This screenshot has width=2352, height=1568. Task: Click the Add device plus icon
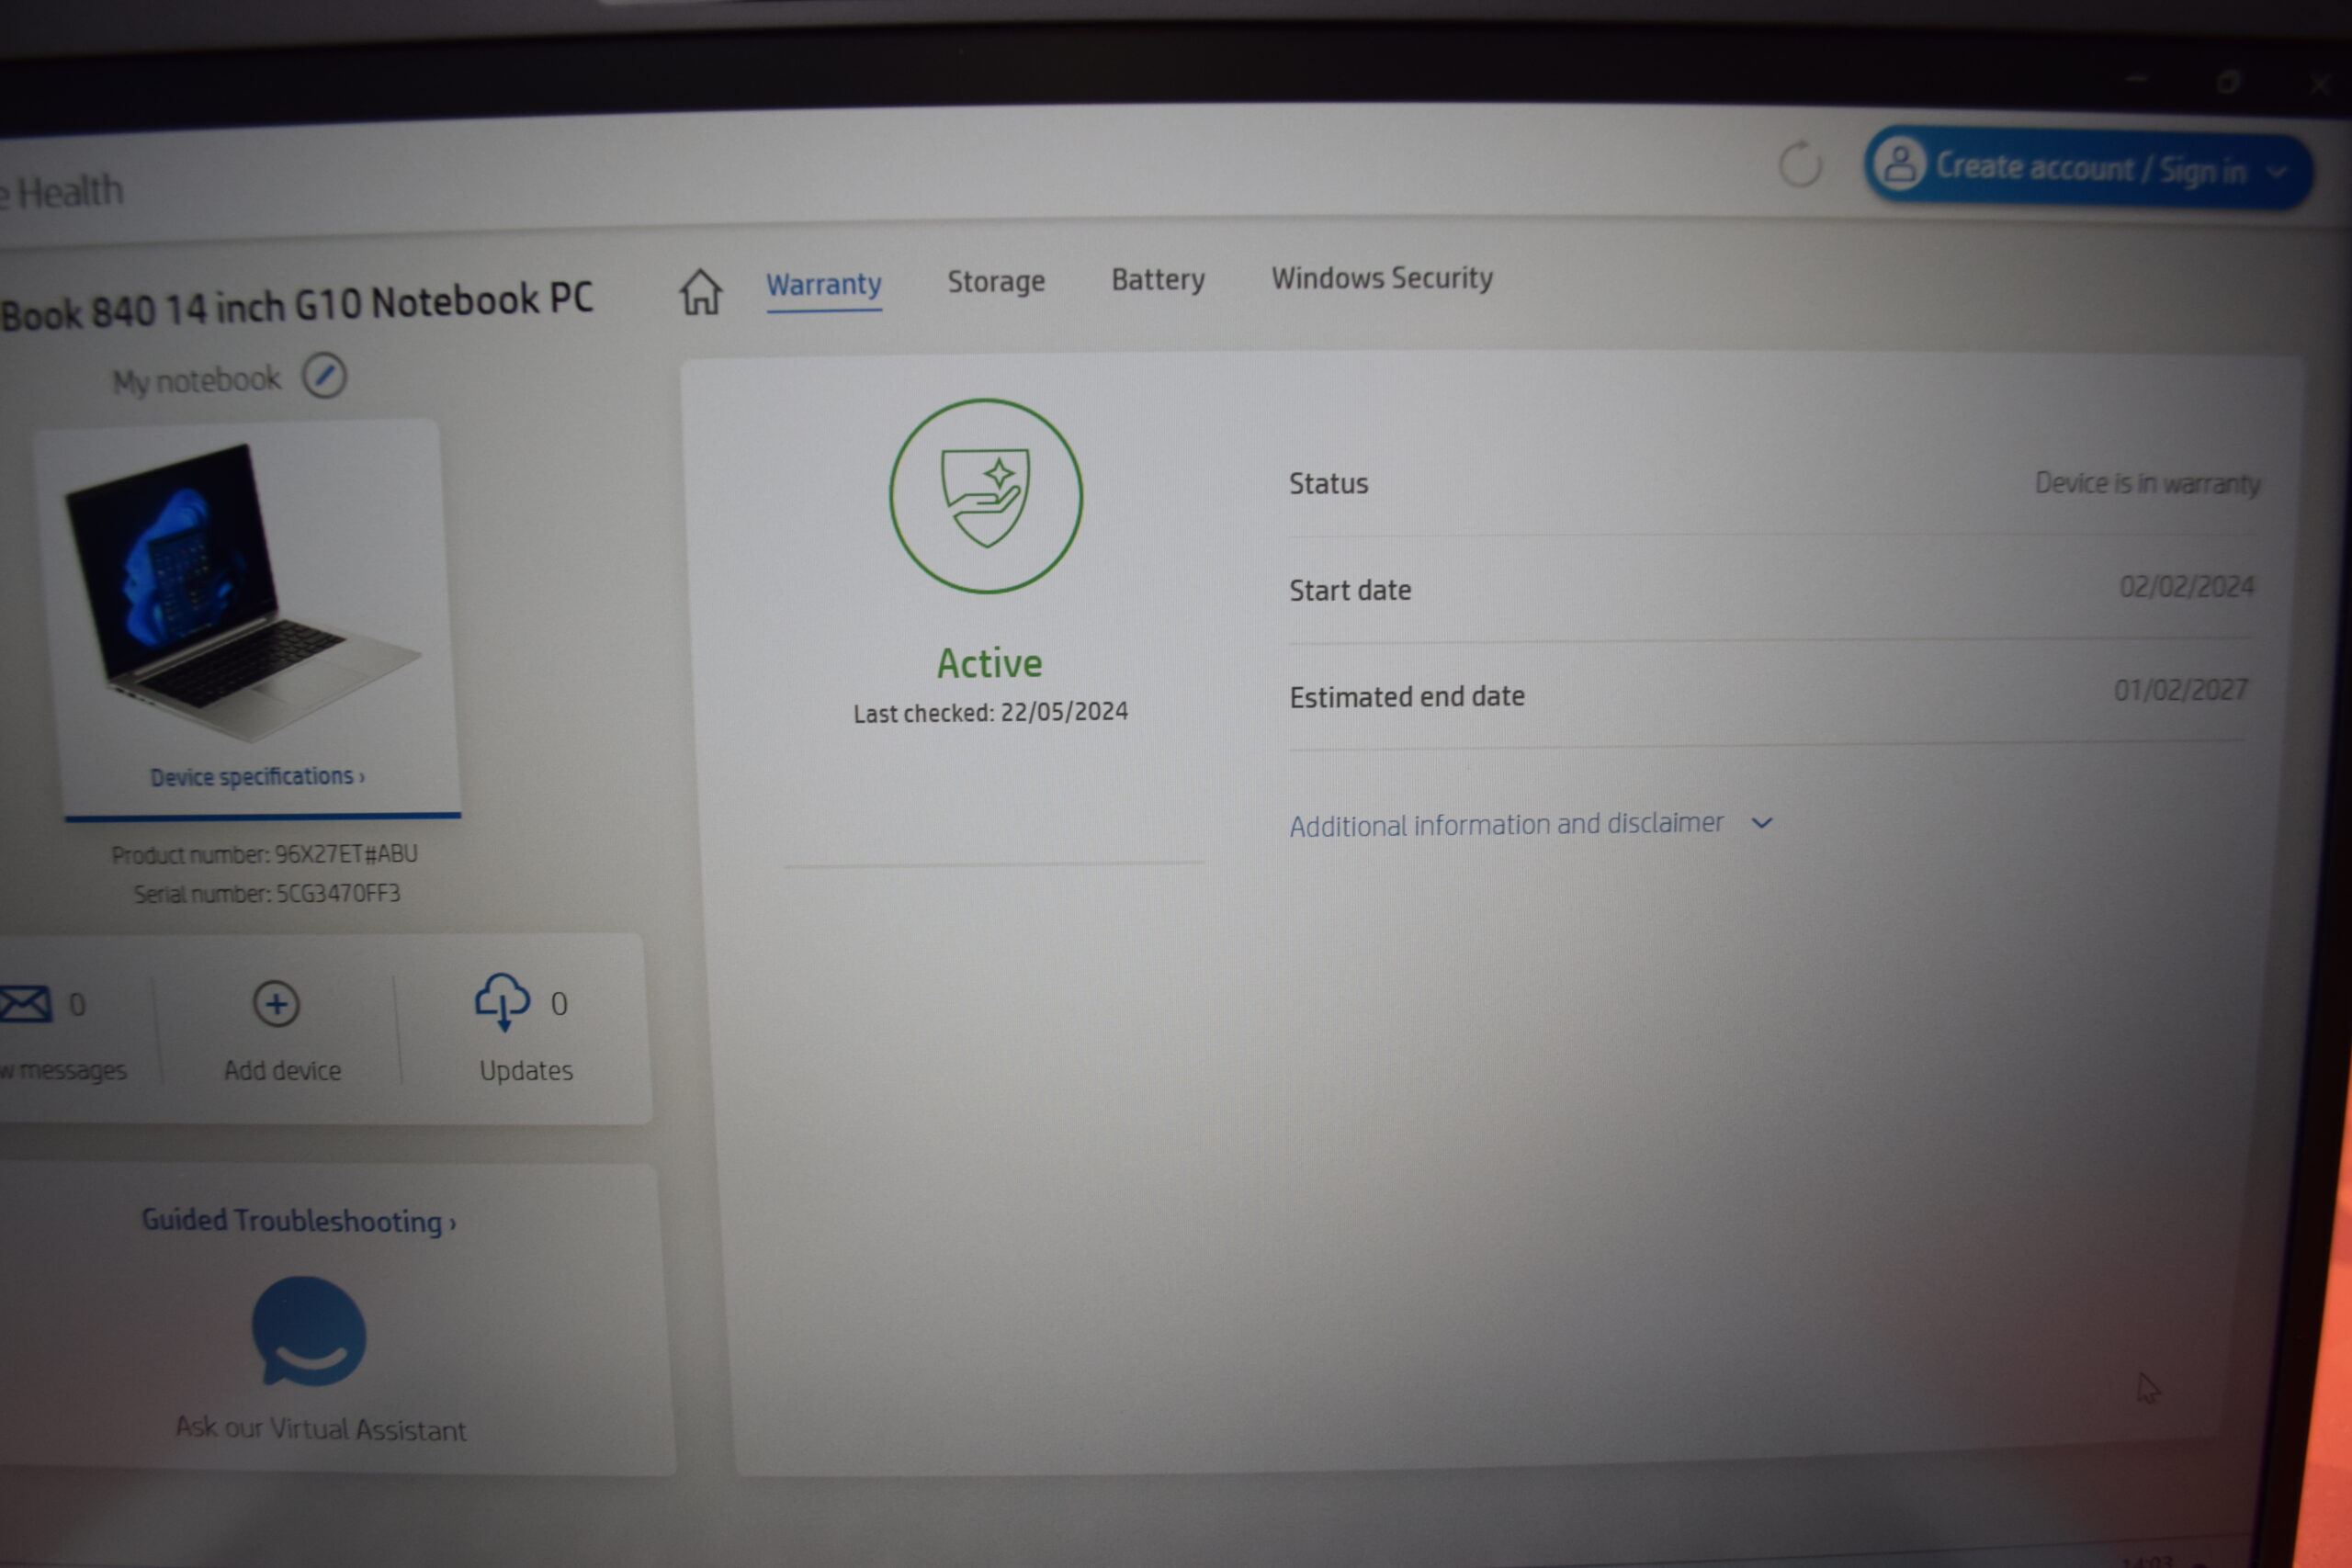point(277,1004)
